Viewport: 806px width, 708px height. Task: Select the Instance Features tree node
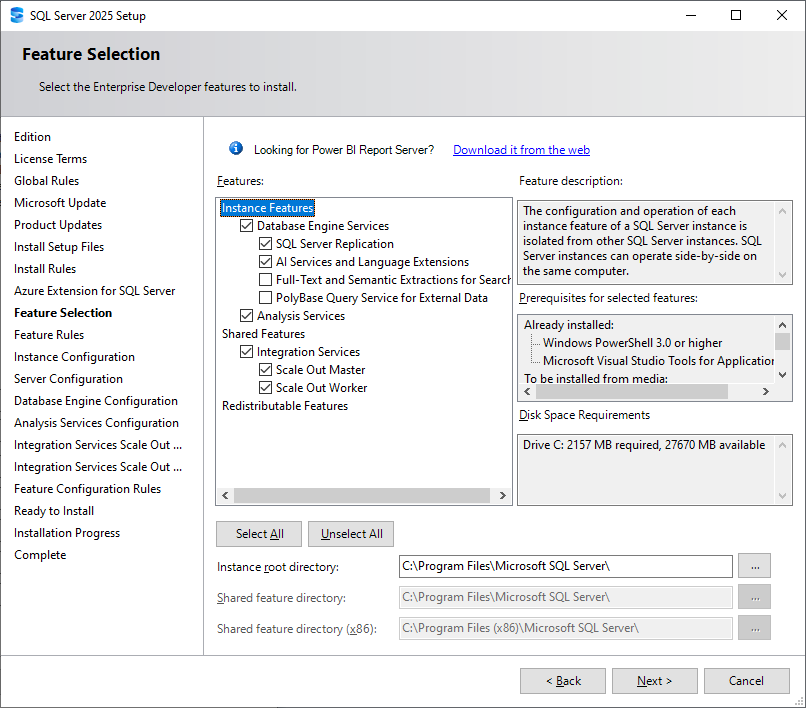(x=267, y=208)
